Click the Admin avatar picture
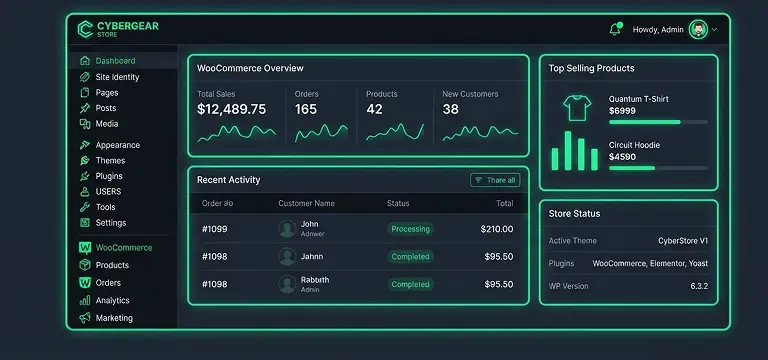768x360 pixels. pos(698,29)
